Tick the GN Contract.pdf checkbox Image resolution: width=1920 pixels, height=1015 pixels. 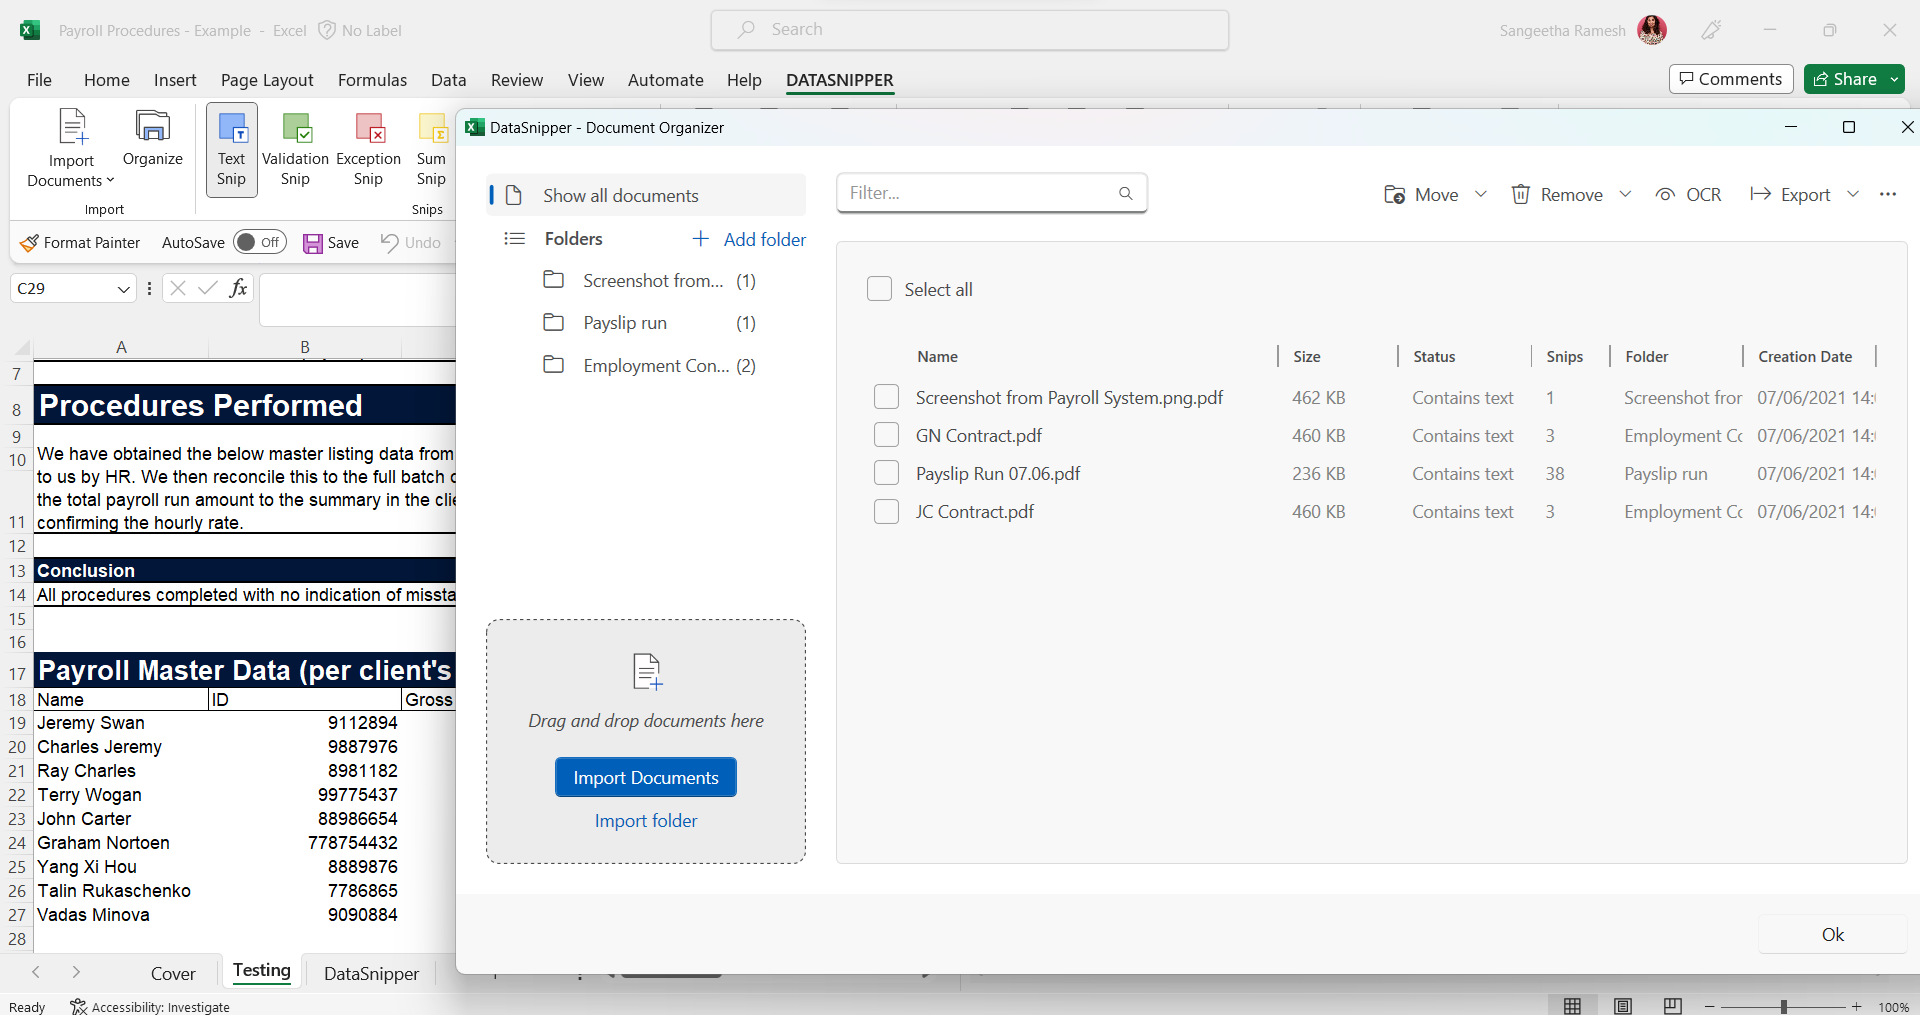[886, 436]
